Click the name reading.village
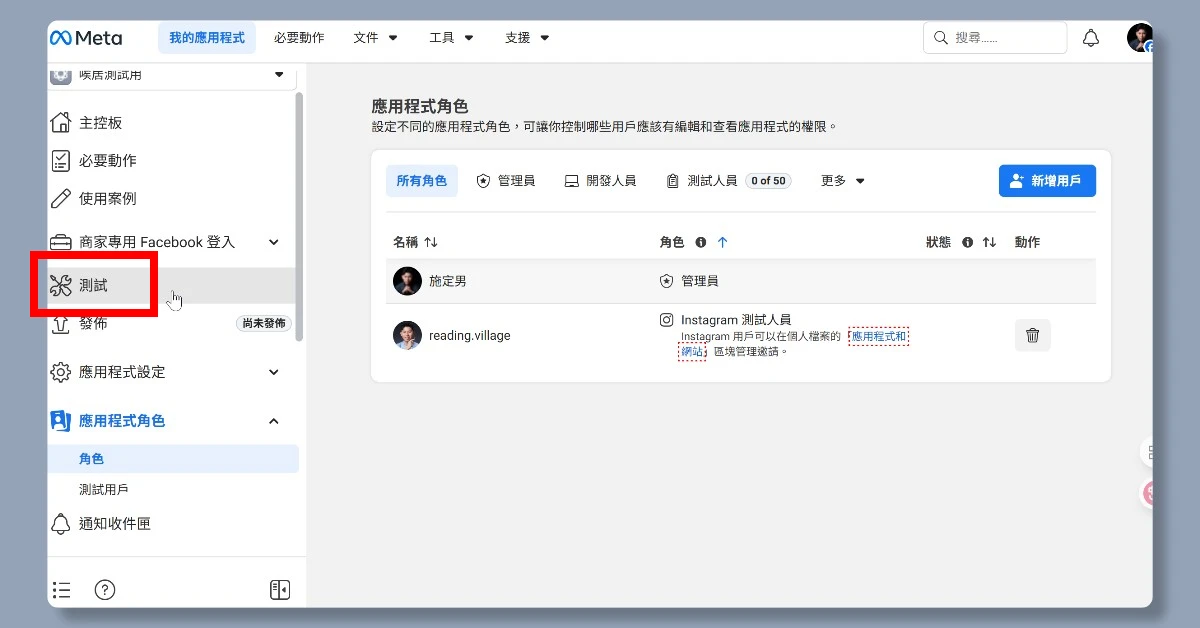1200x628 pixels. click(470, 335)
